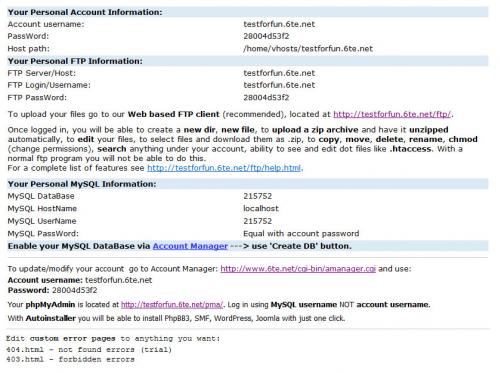Click the 'FTP Server/Host:' label

coord(42,73)
